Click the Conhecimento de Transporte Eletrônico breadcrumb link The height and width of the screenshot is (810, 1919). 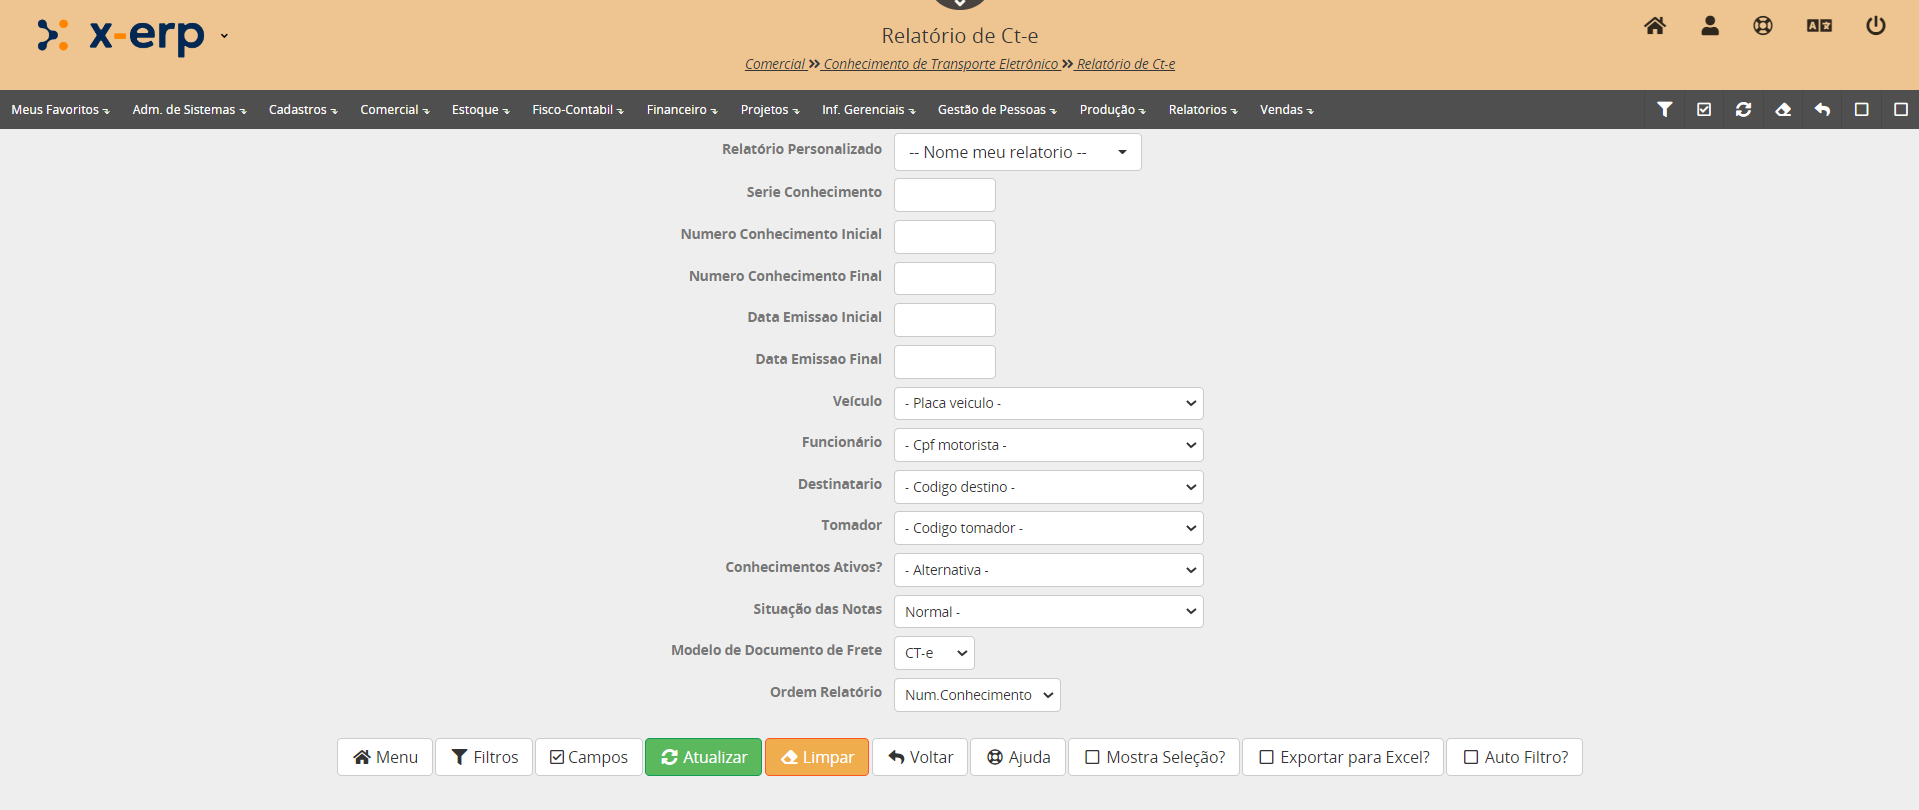[940, 64]
